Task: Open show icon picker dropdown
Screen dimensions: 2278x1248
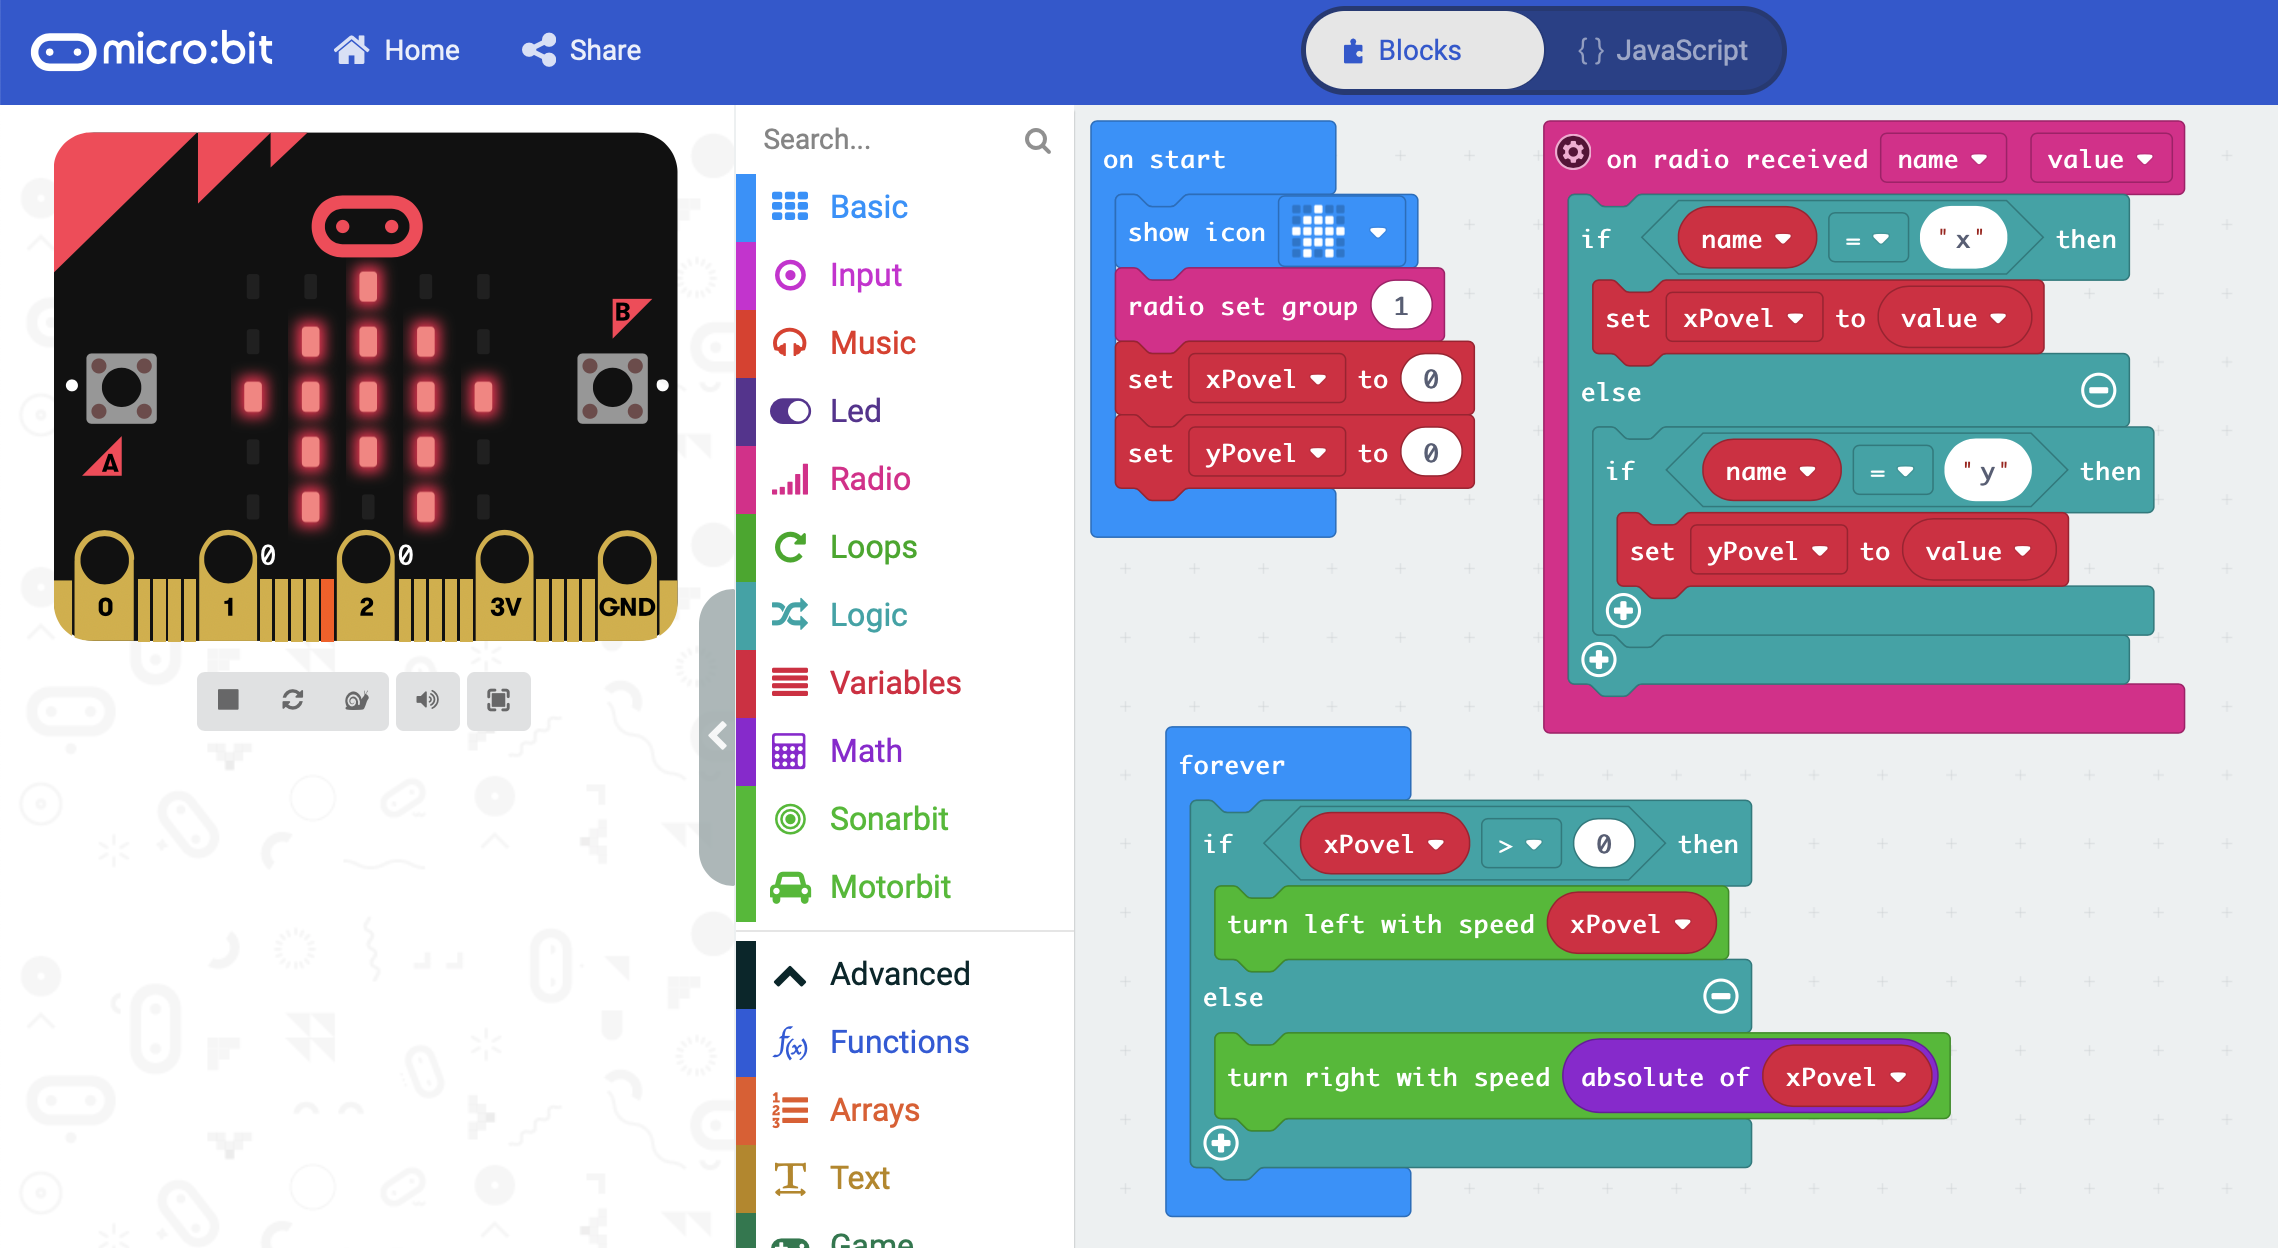Action: 1377,233
